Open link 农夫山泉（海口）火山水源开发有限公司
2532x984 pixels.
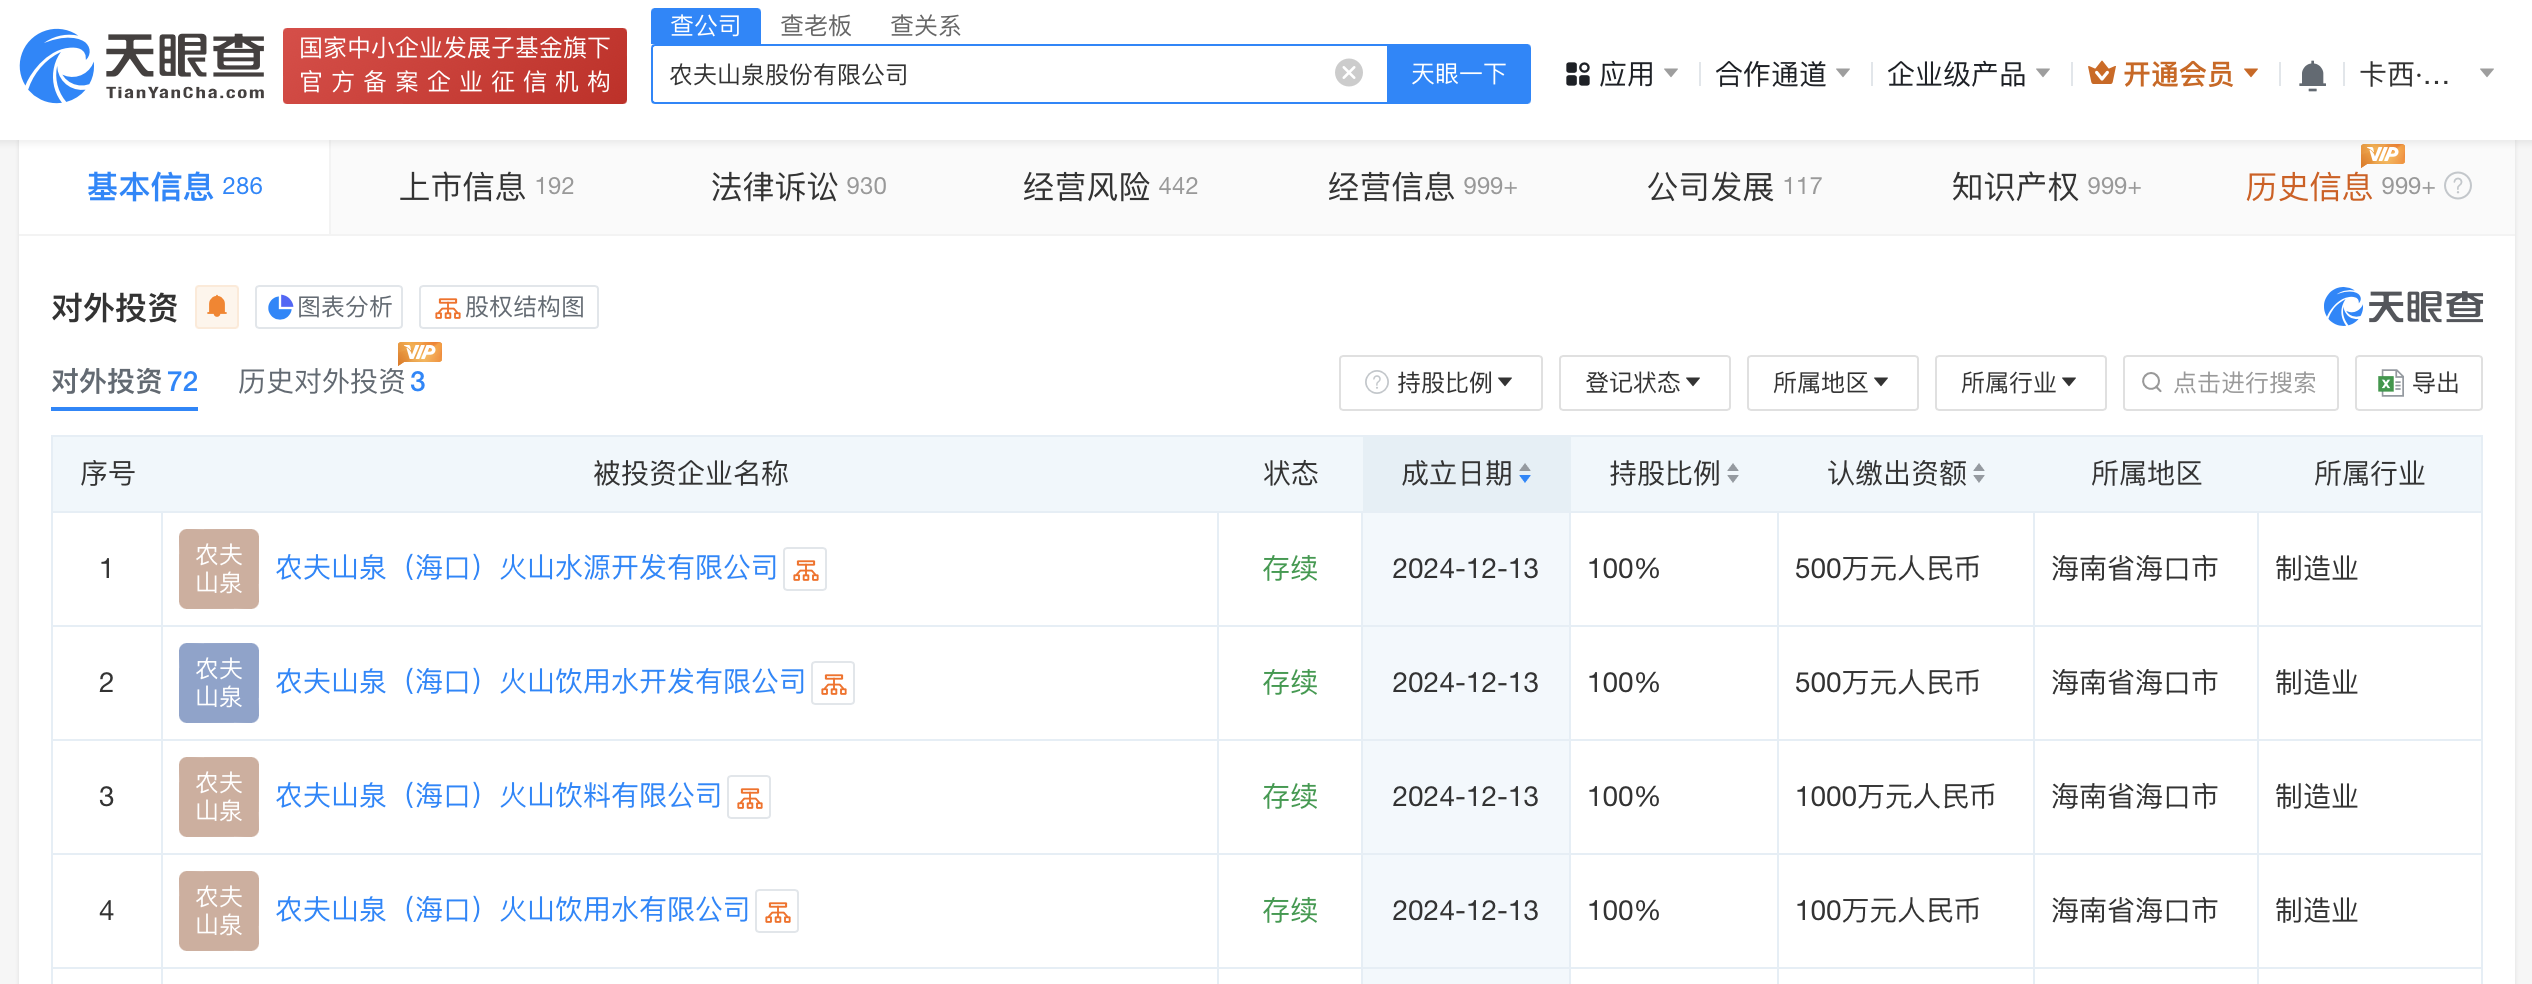(527, 568)
